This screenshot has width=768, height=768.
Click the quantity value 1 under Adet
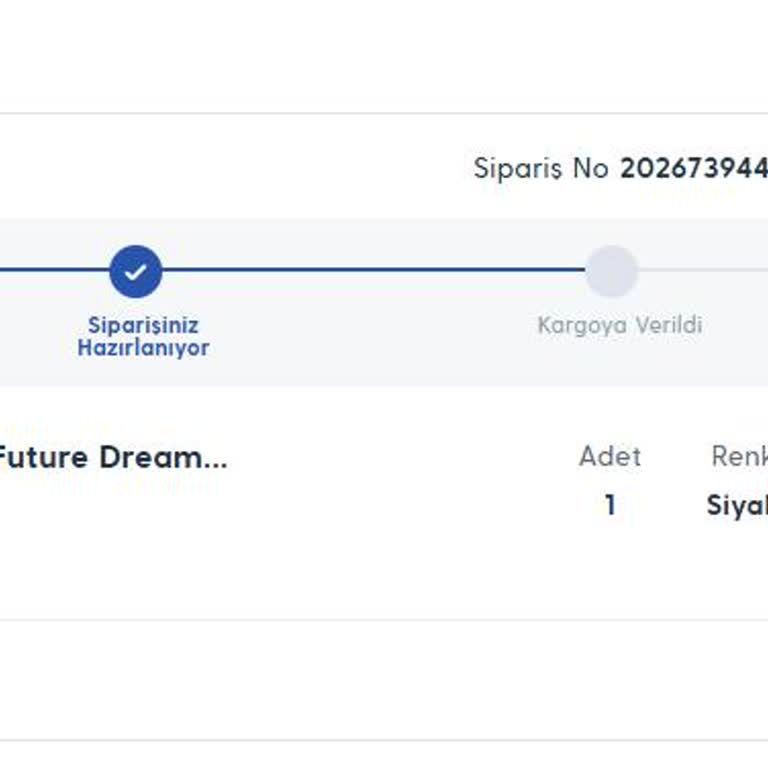(x=610, y=504)
